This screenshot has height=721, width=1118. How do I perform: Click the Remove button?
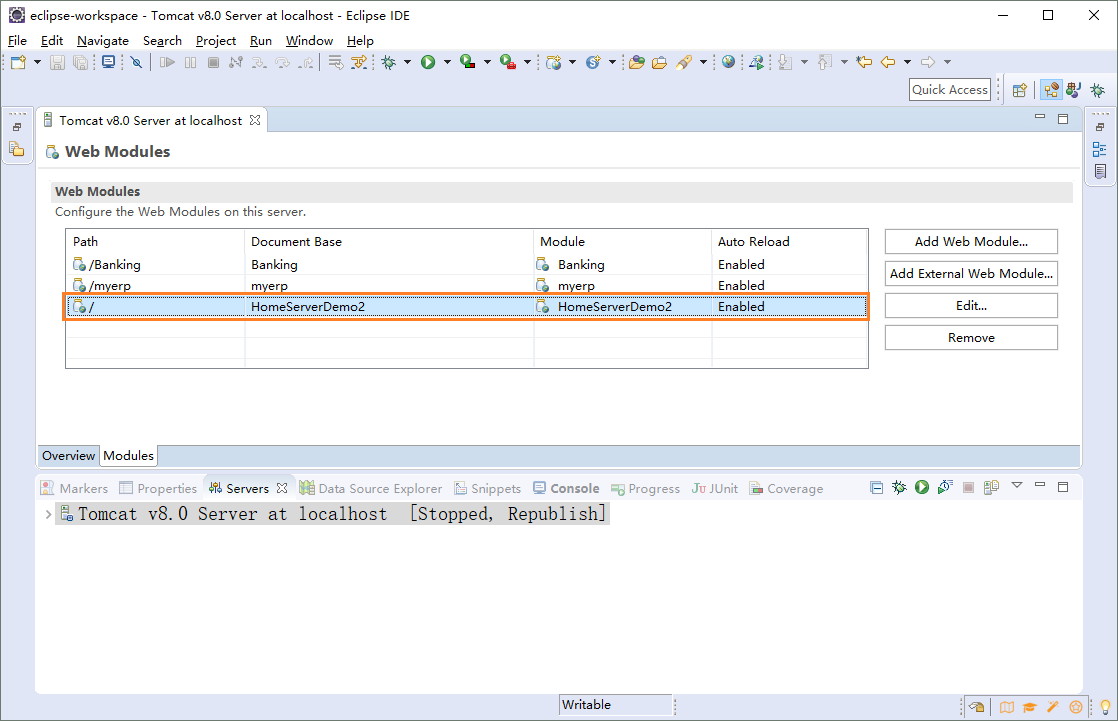point(971,338)
